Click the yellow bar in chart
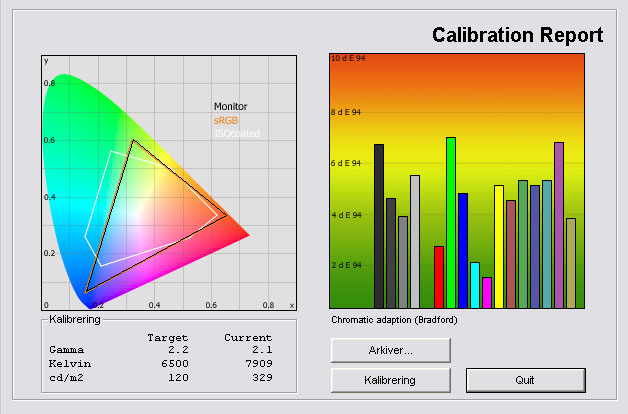Screen dimensions: 628x414 [499, 247]
